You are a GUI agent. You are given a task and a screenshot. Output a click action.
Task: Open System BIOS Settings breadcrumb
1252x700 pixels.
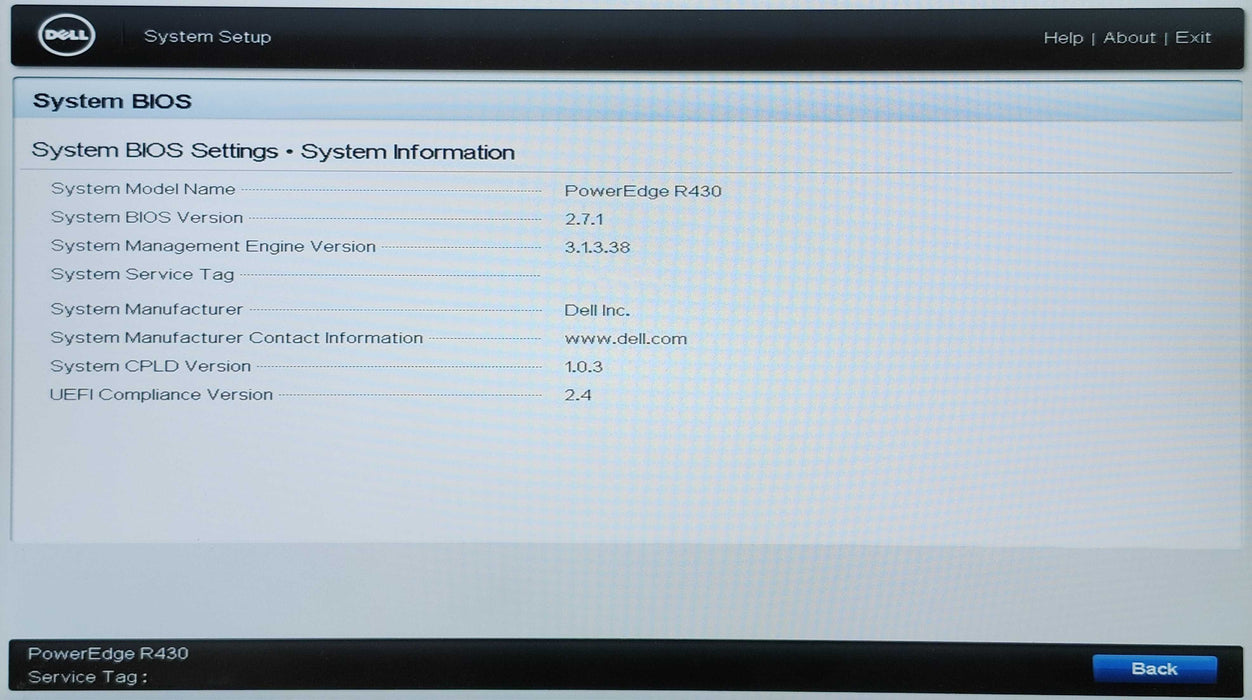coord(154,150)
